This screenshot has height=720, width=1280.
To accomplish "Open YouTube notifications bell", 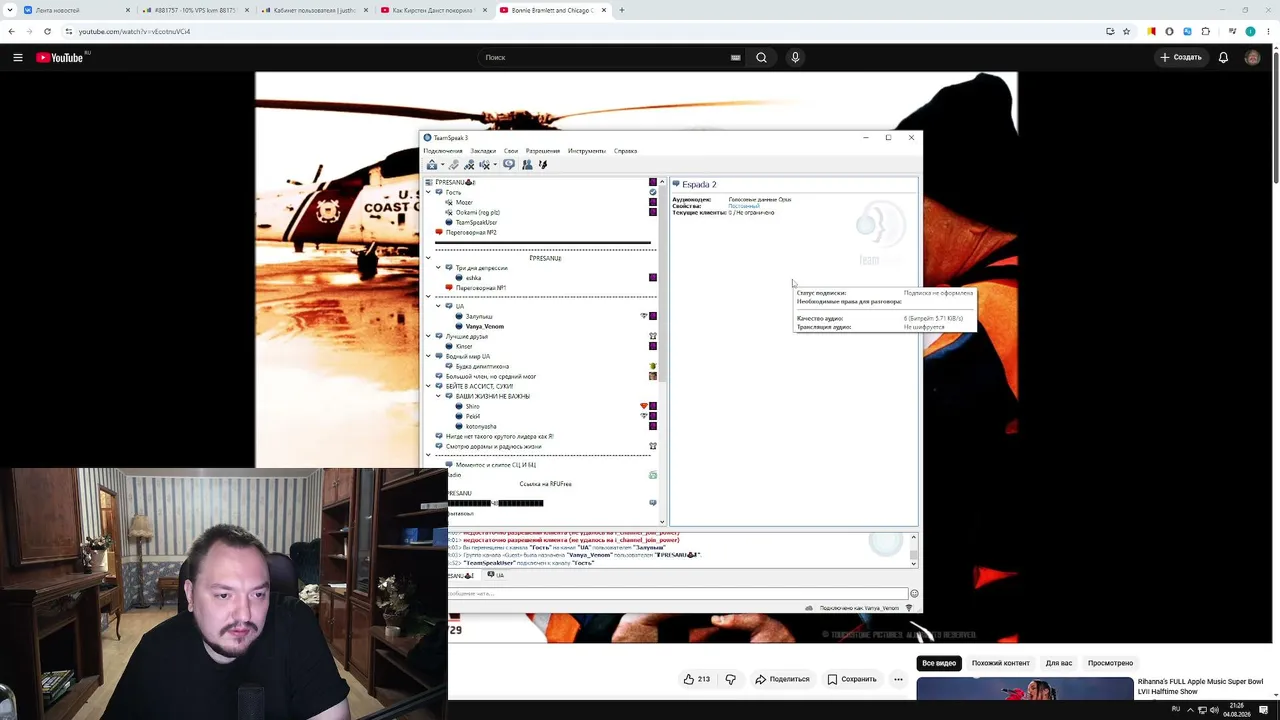I will tap(1223, 57).
